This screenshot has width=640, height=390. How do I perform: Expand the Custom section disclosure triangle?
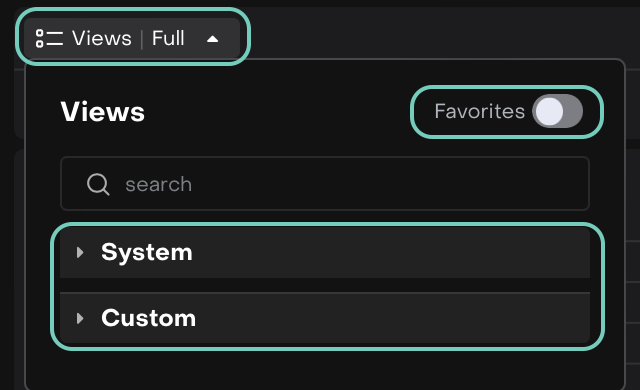coord(80,318)
